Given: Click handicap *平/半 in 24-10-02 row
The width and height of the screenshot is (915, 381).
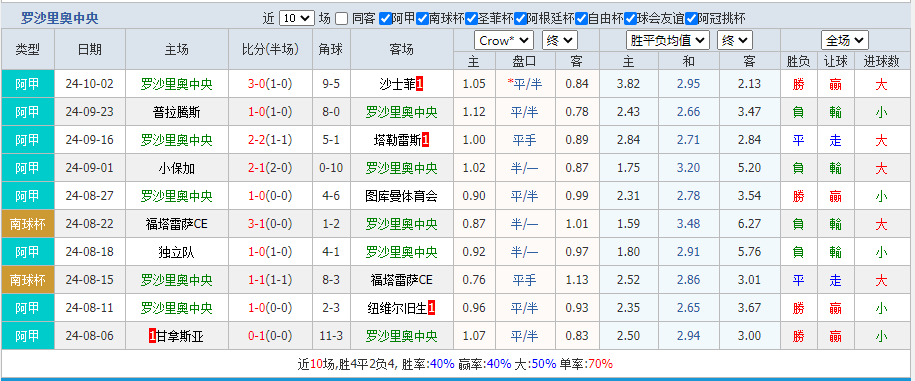Looking at the screenshot, I should pos(525,84).
